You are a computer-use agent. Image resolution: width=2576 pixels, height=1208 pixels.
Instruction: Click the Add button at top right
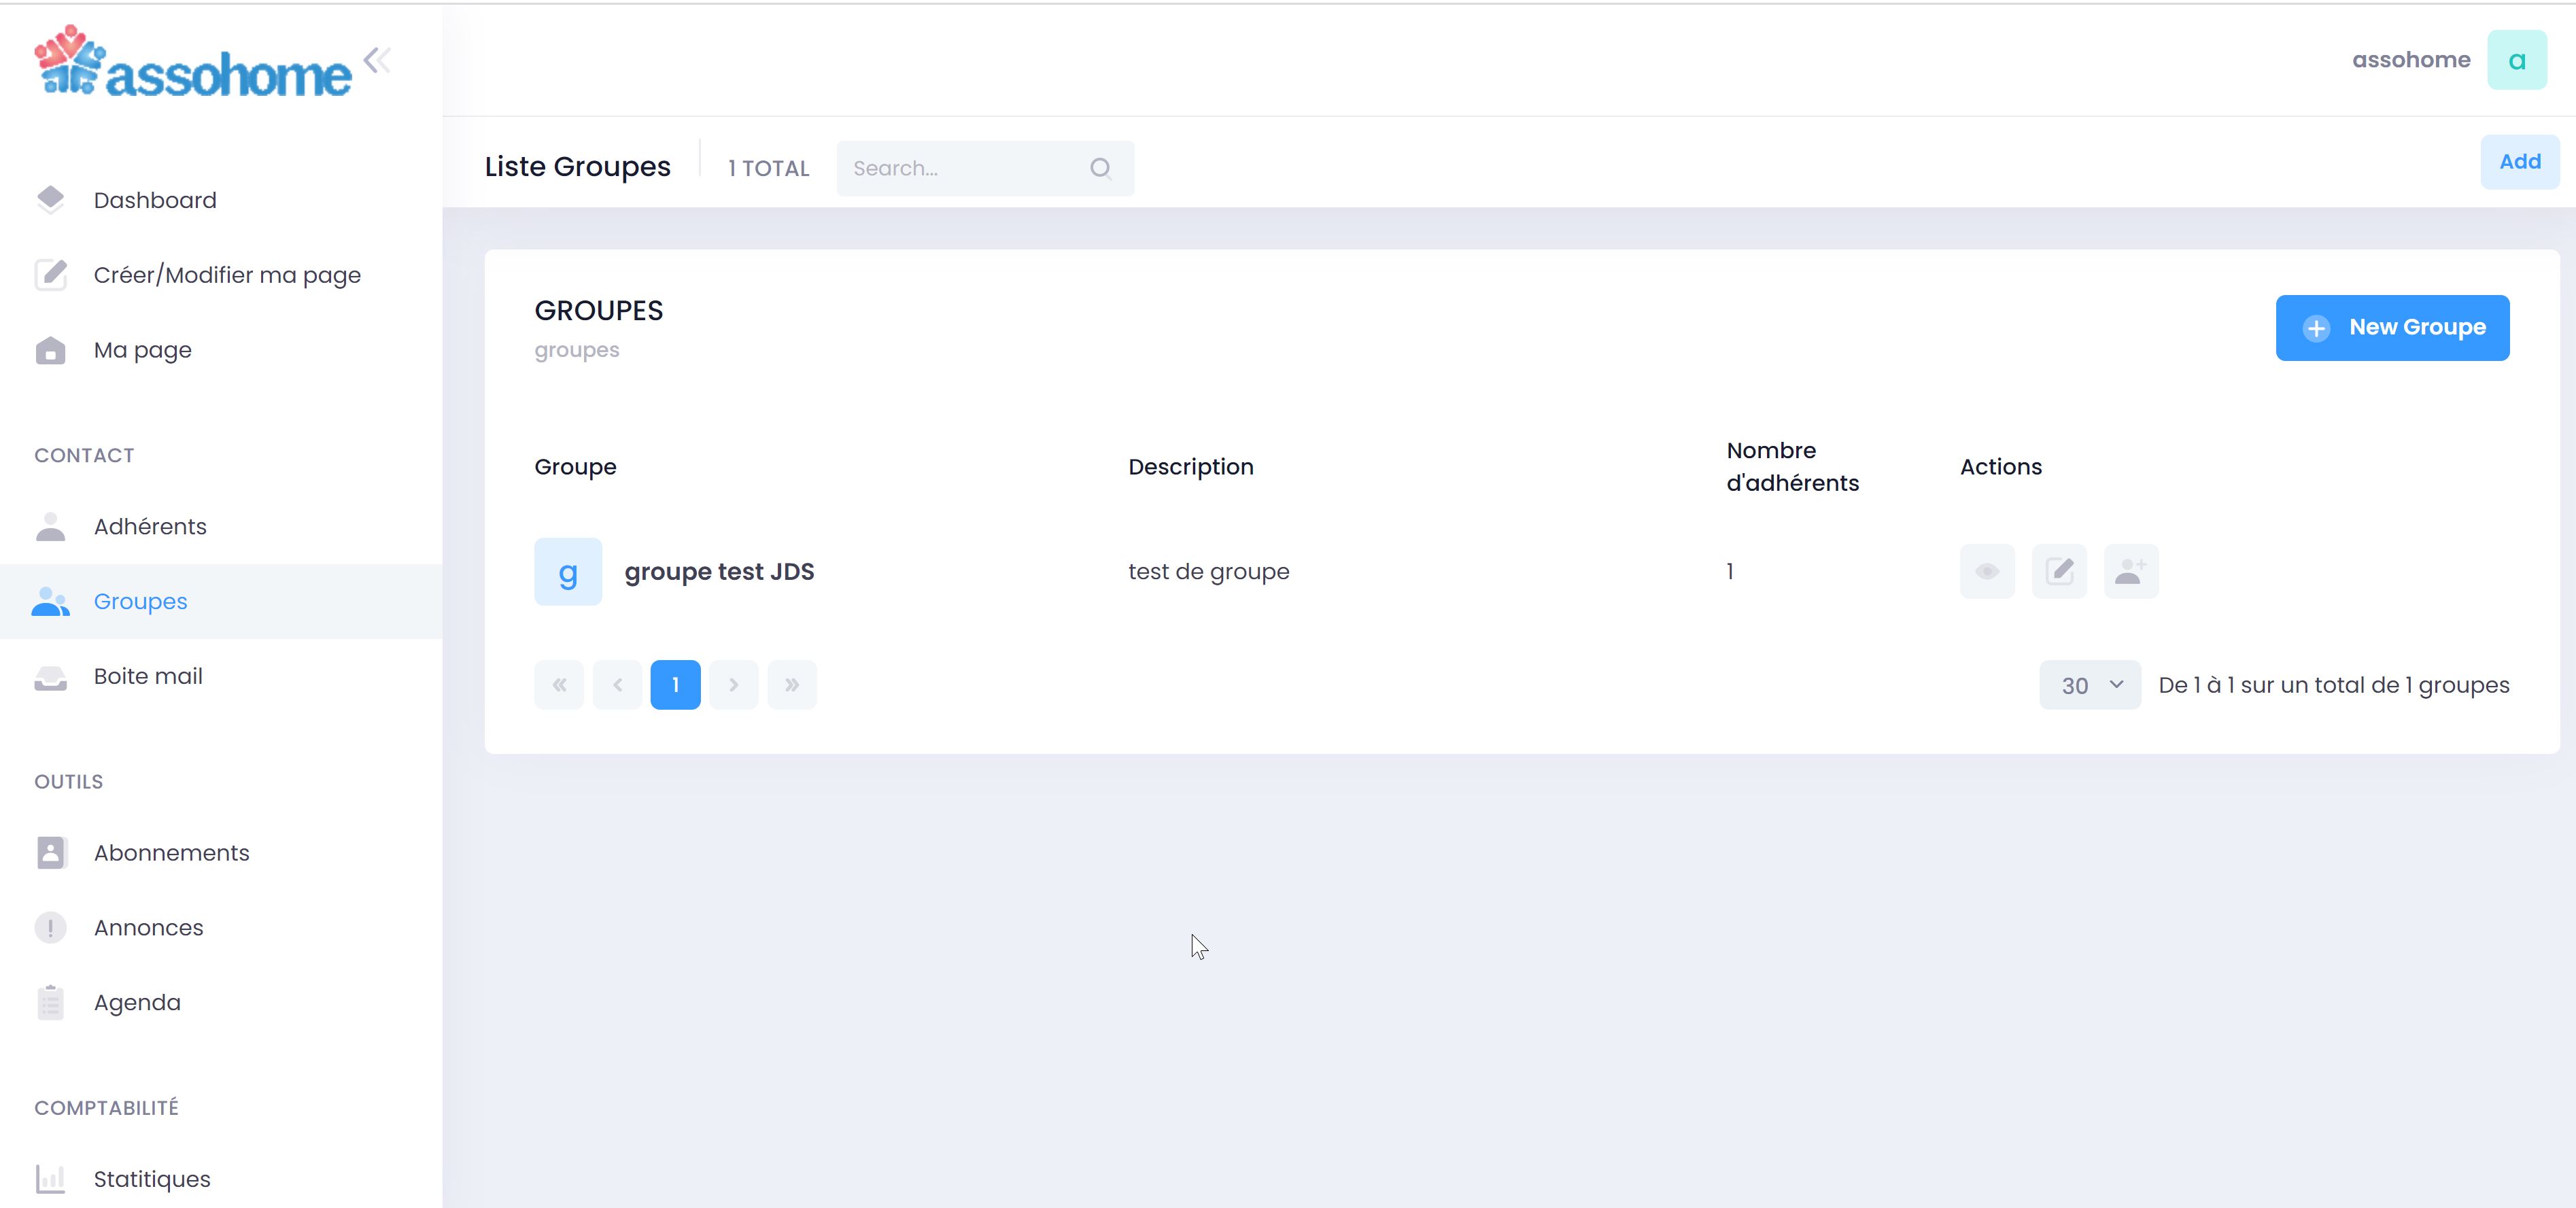(x=2519, y=162)
